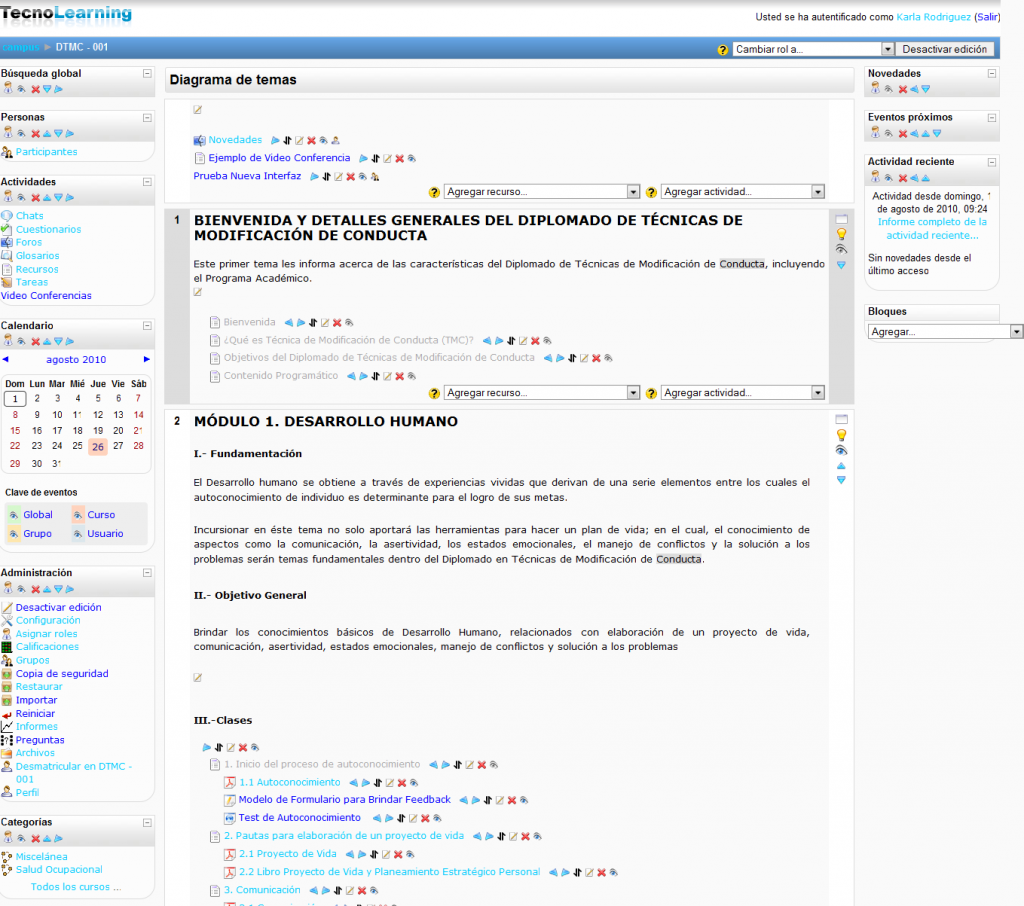This screenshot has width=1024, height=906.
Task: Highlight topic 2 using the lightbulb icon
Action: point(841,435)
